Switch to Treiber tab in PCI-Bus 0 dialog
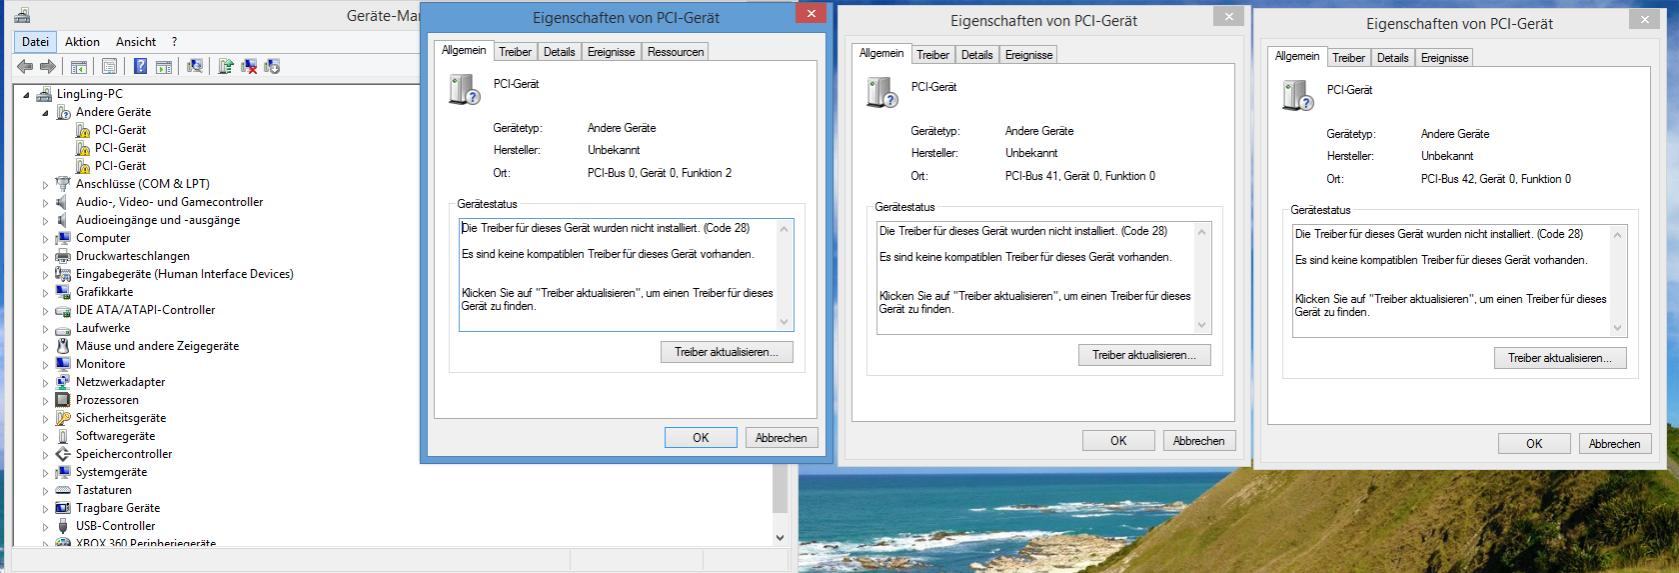 coord(515,52)
